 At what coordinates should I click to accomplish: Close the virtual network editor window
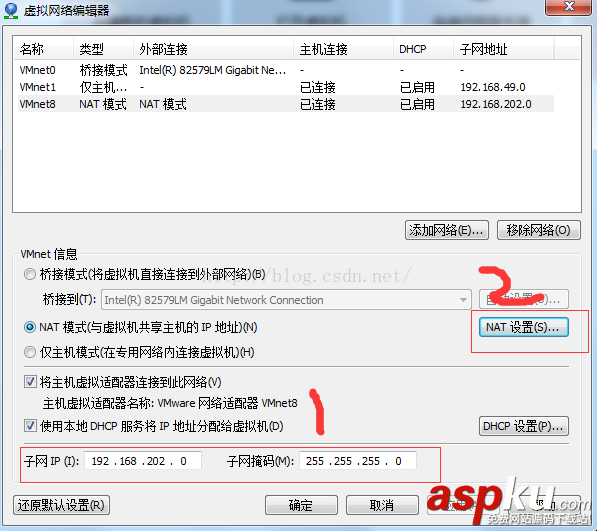click(x=568, y=6)
